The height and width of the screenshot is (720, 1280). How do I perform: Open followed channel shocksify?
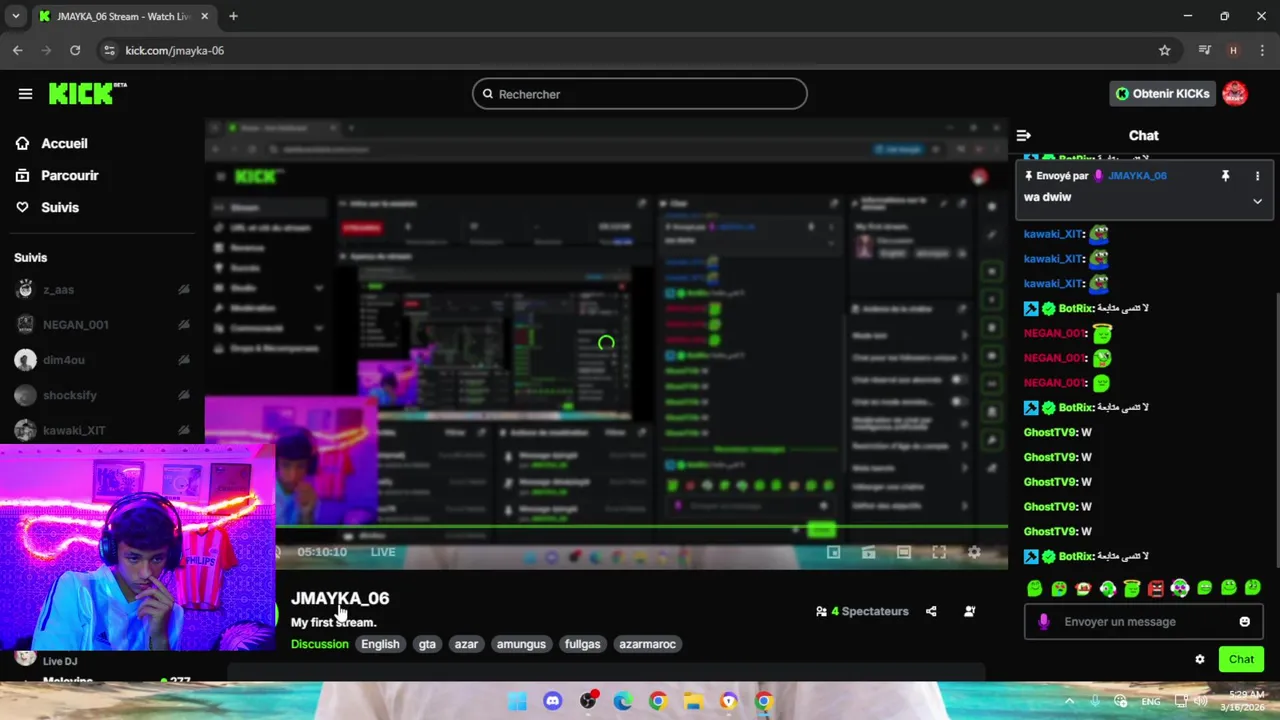click(x=102, y=395)
